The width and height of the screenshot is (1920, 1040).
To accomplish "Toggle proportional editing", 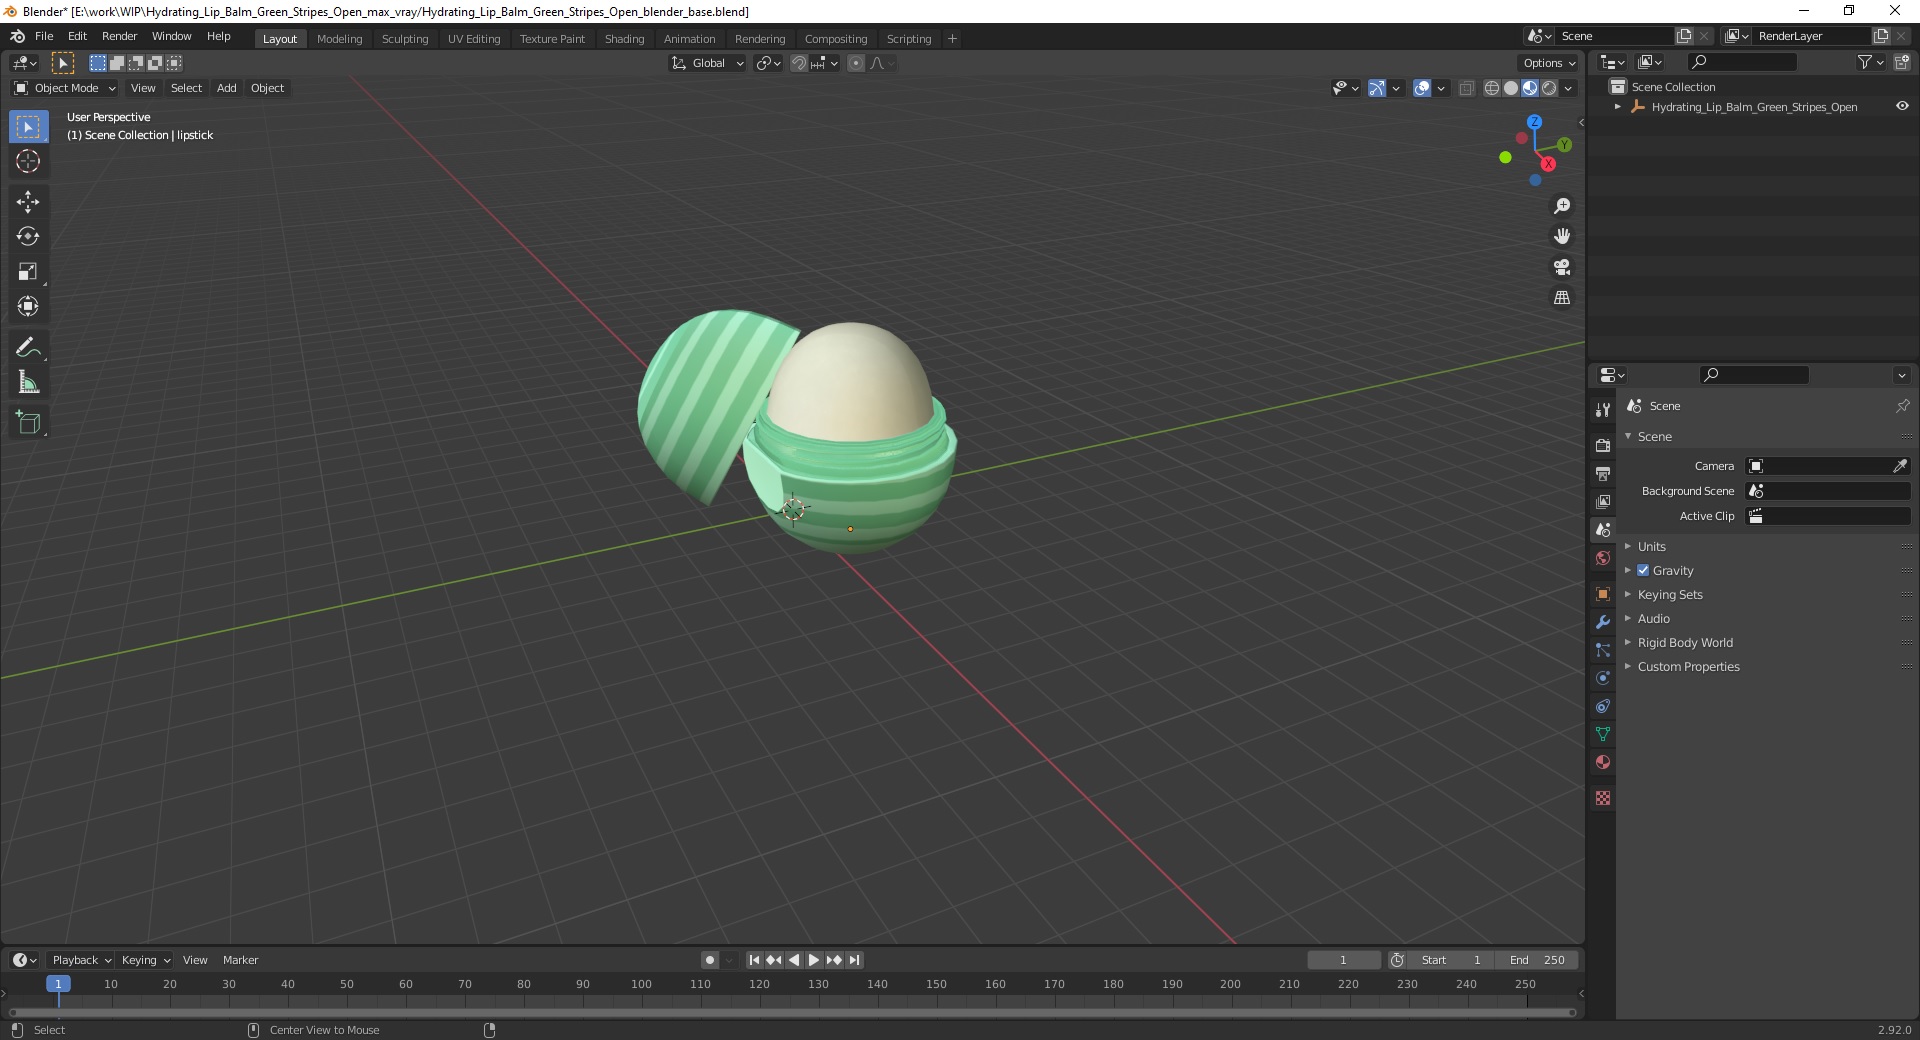I will point(856,63).
